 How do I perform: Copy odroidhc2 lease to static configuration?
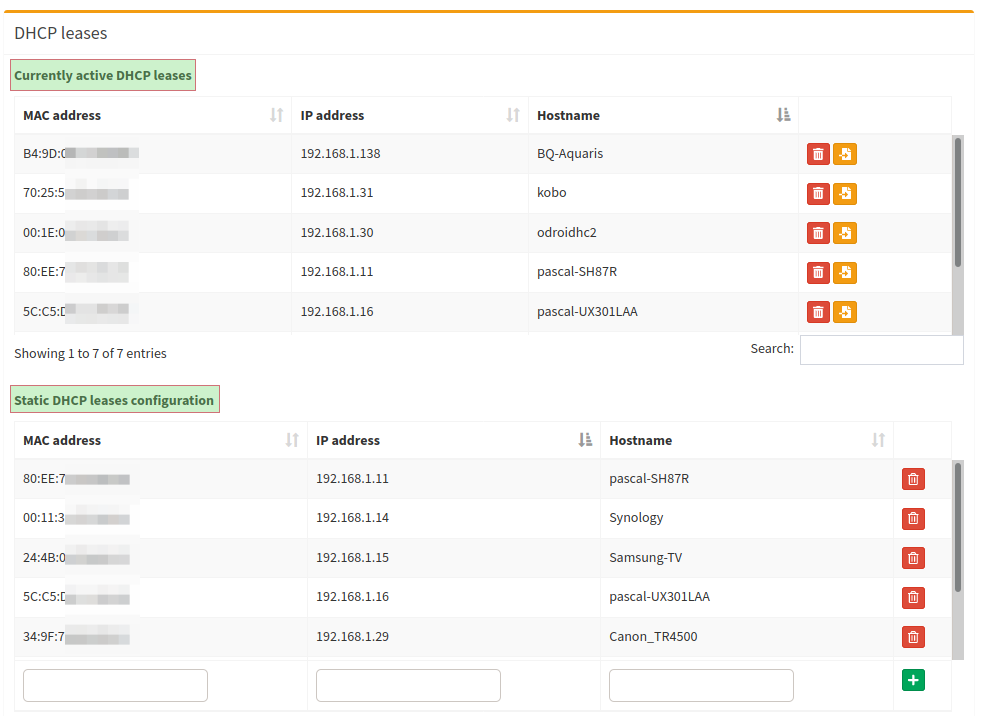[845, 233]
